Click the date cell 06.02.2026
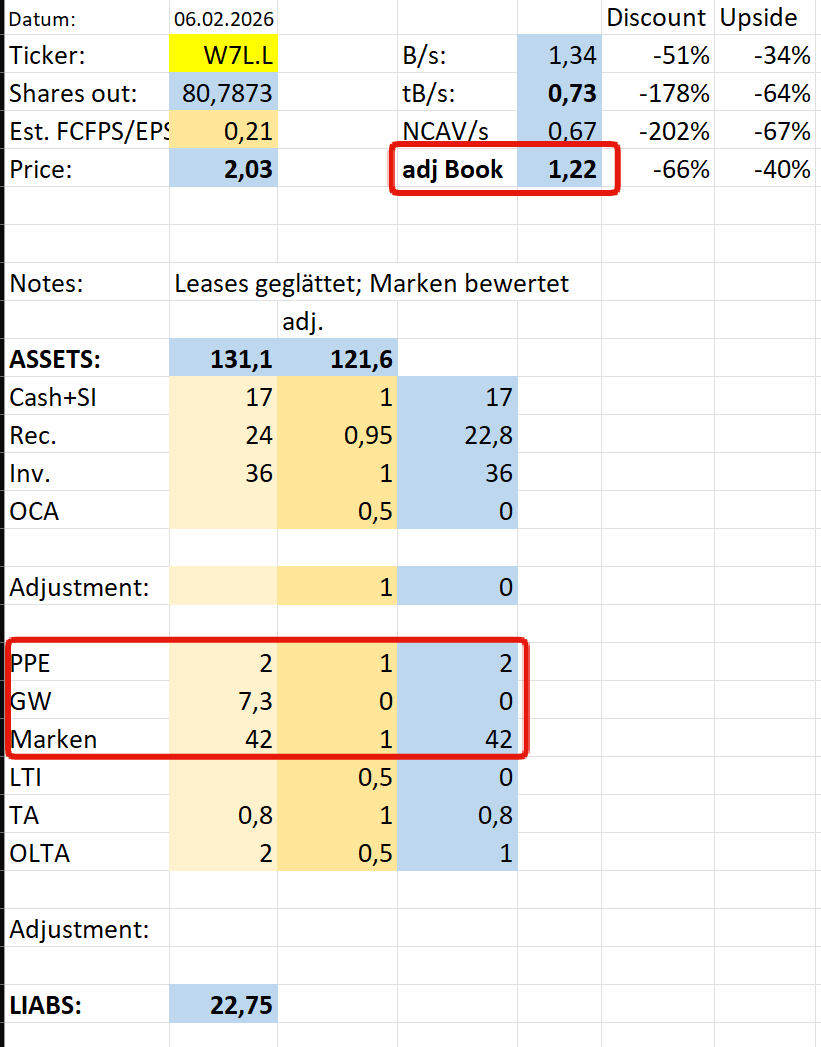The width and height of the screenshot is (821, 1047). click(224, 19)
